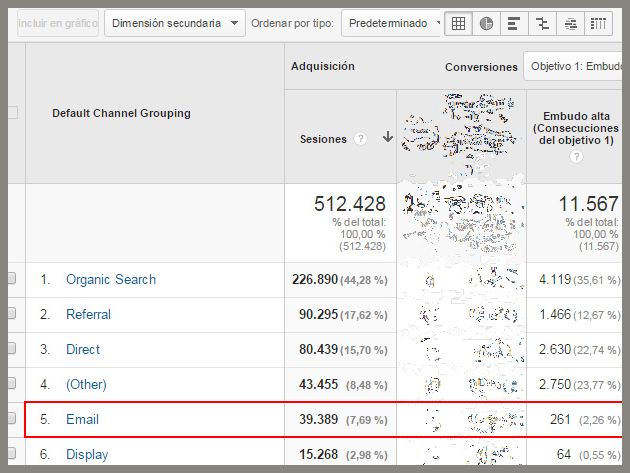Open the Organic Search channel link

coord(110,279)
